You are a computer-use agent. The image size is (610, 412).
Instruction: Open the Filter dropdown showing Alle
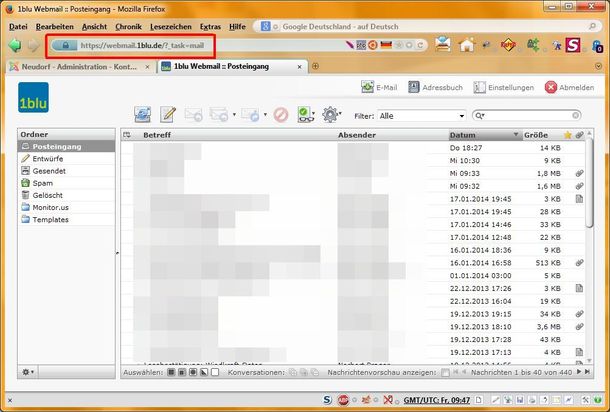click(421, 116)
